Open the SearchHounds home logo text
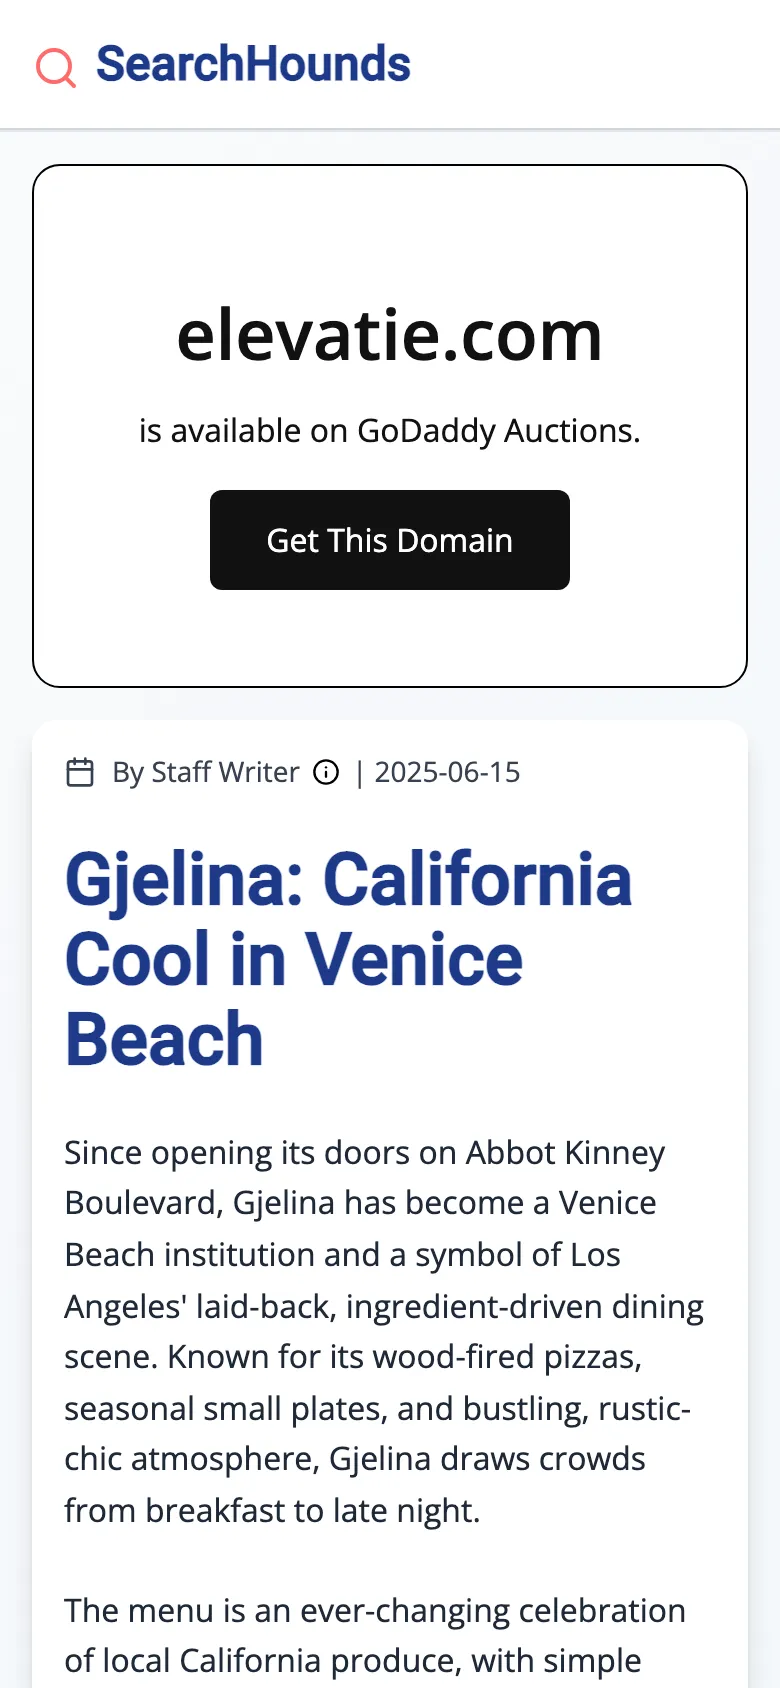 coord(253,64)
